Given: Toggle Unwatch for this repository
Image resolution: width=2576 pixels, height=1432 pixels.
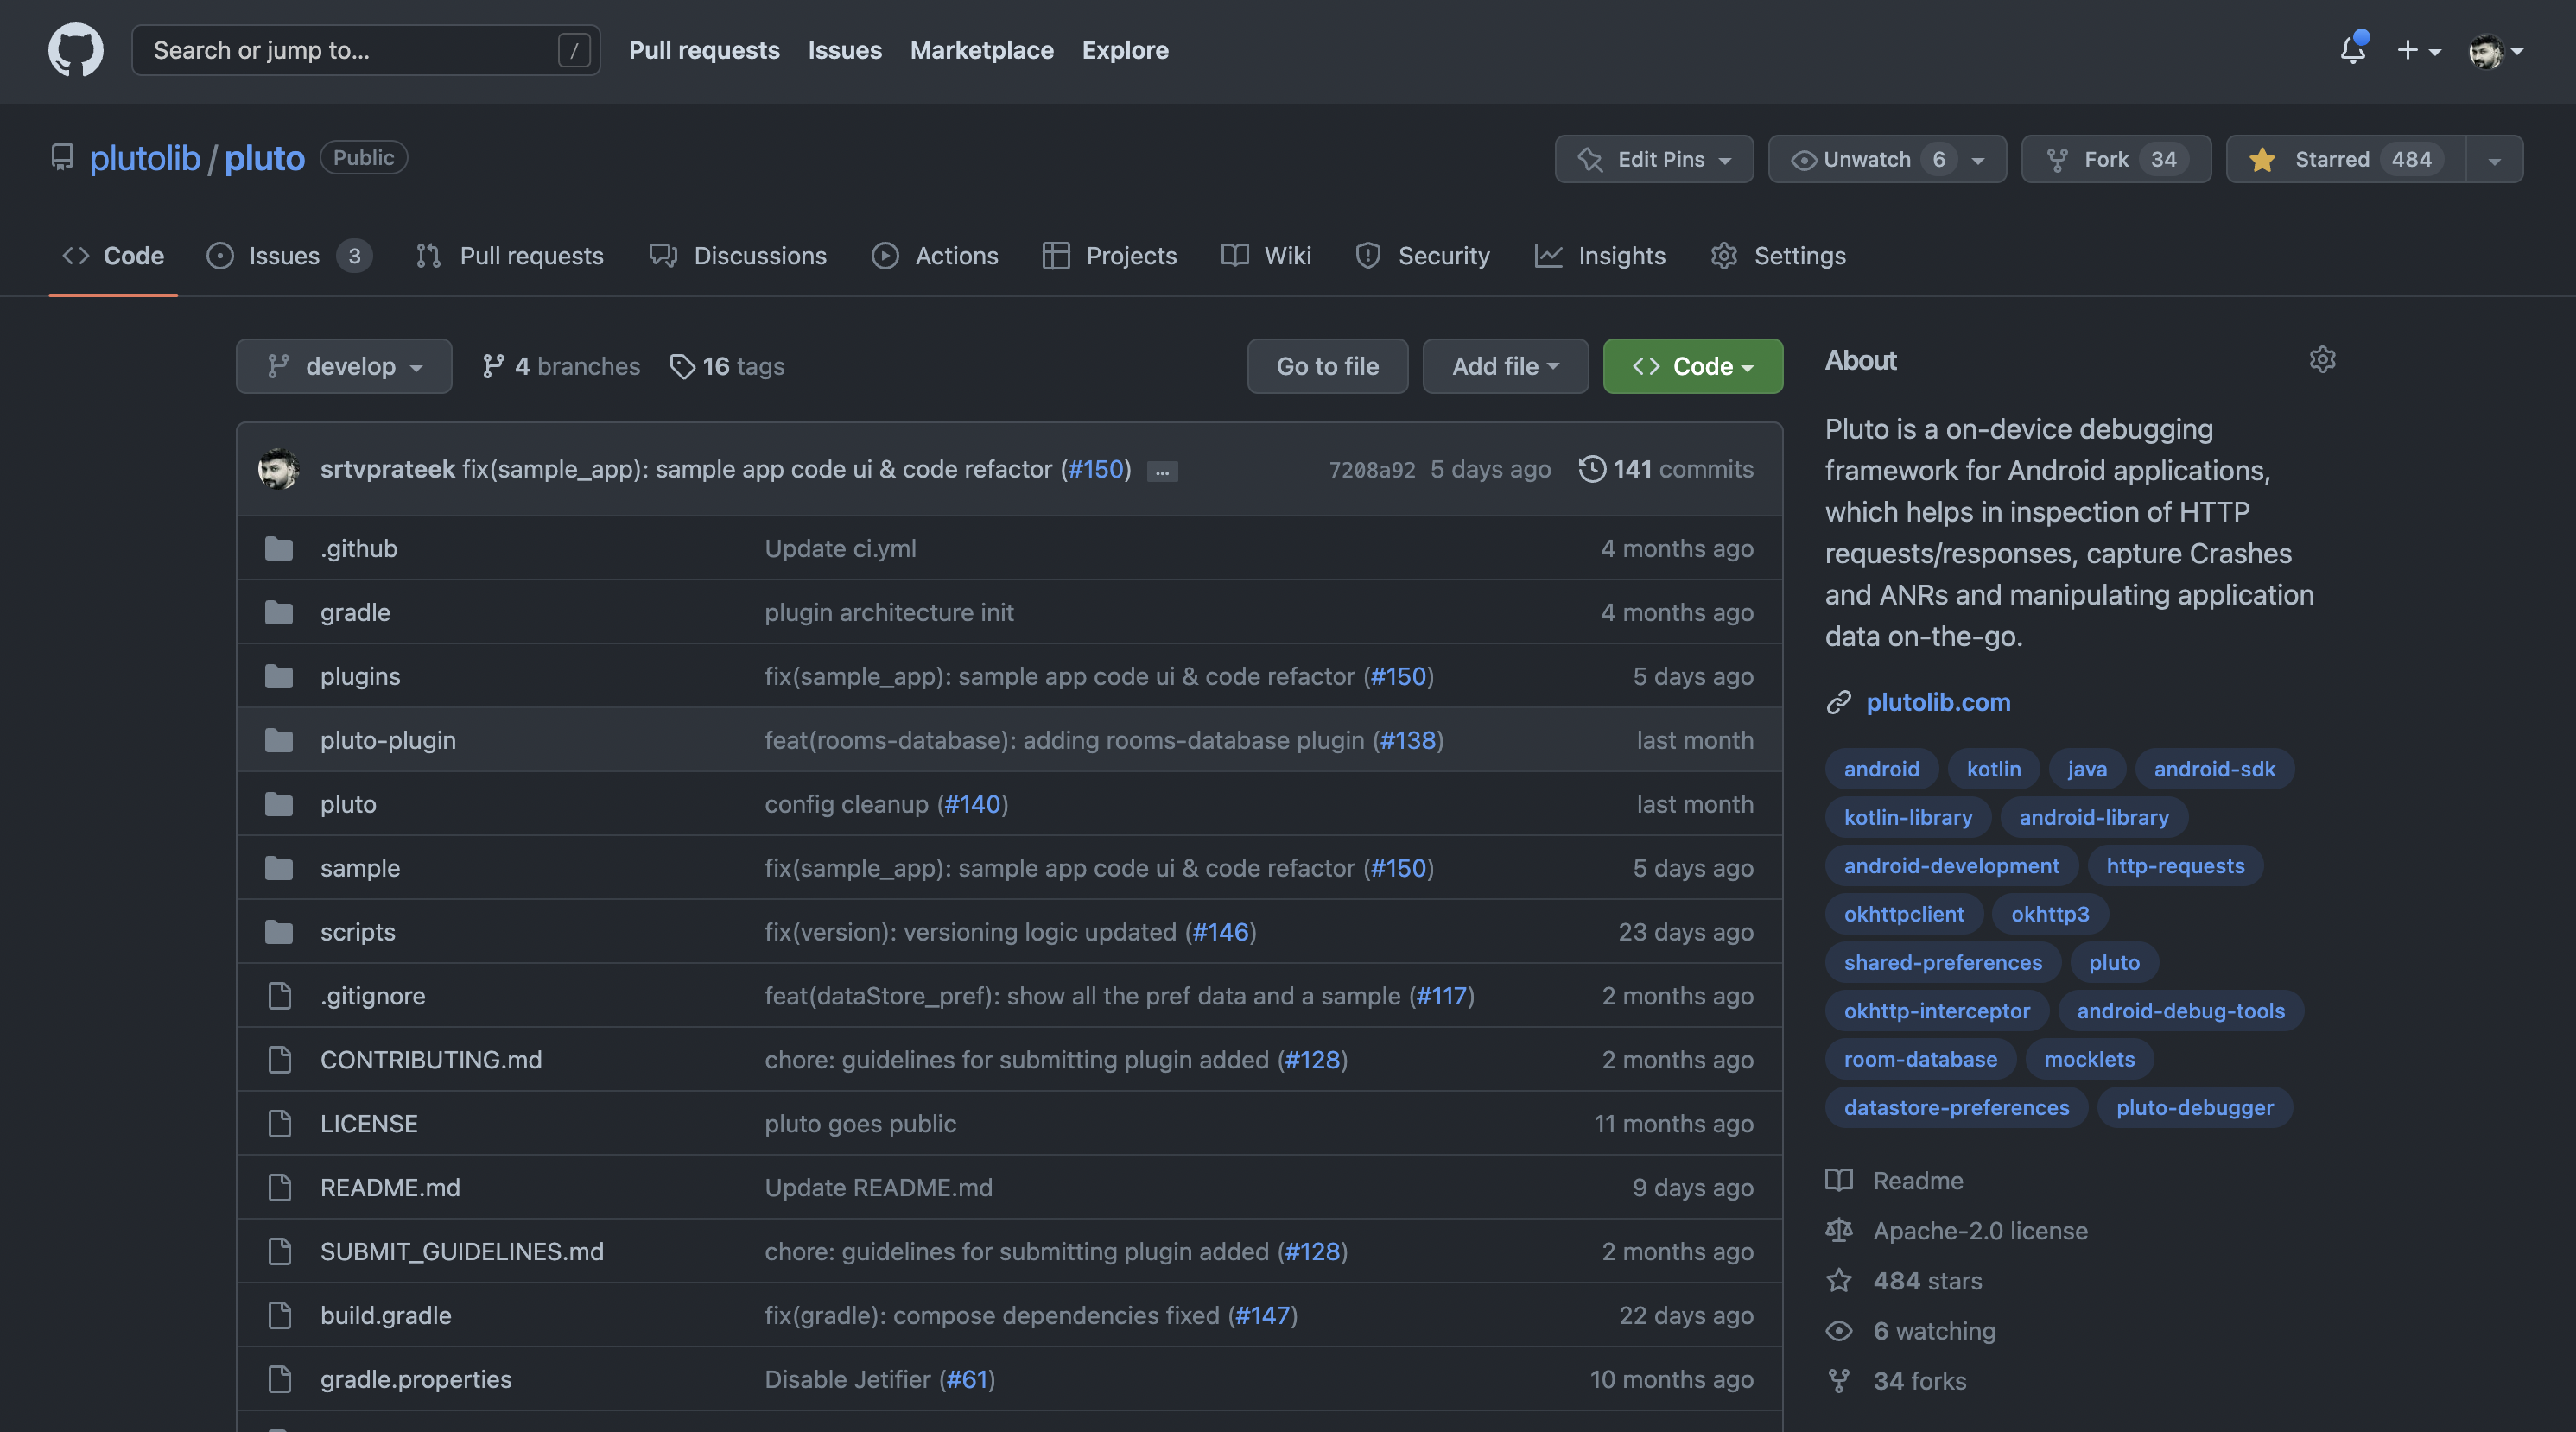Looking at the screenshot, I should click(1866, 160).
